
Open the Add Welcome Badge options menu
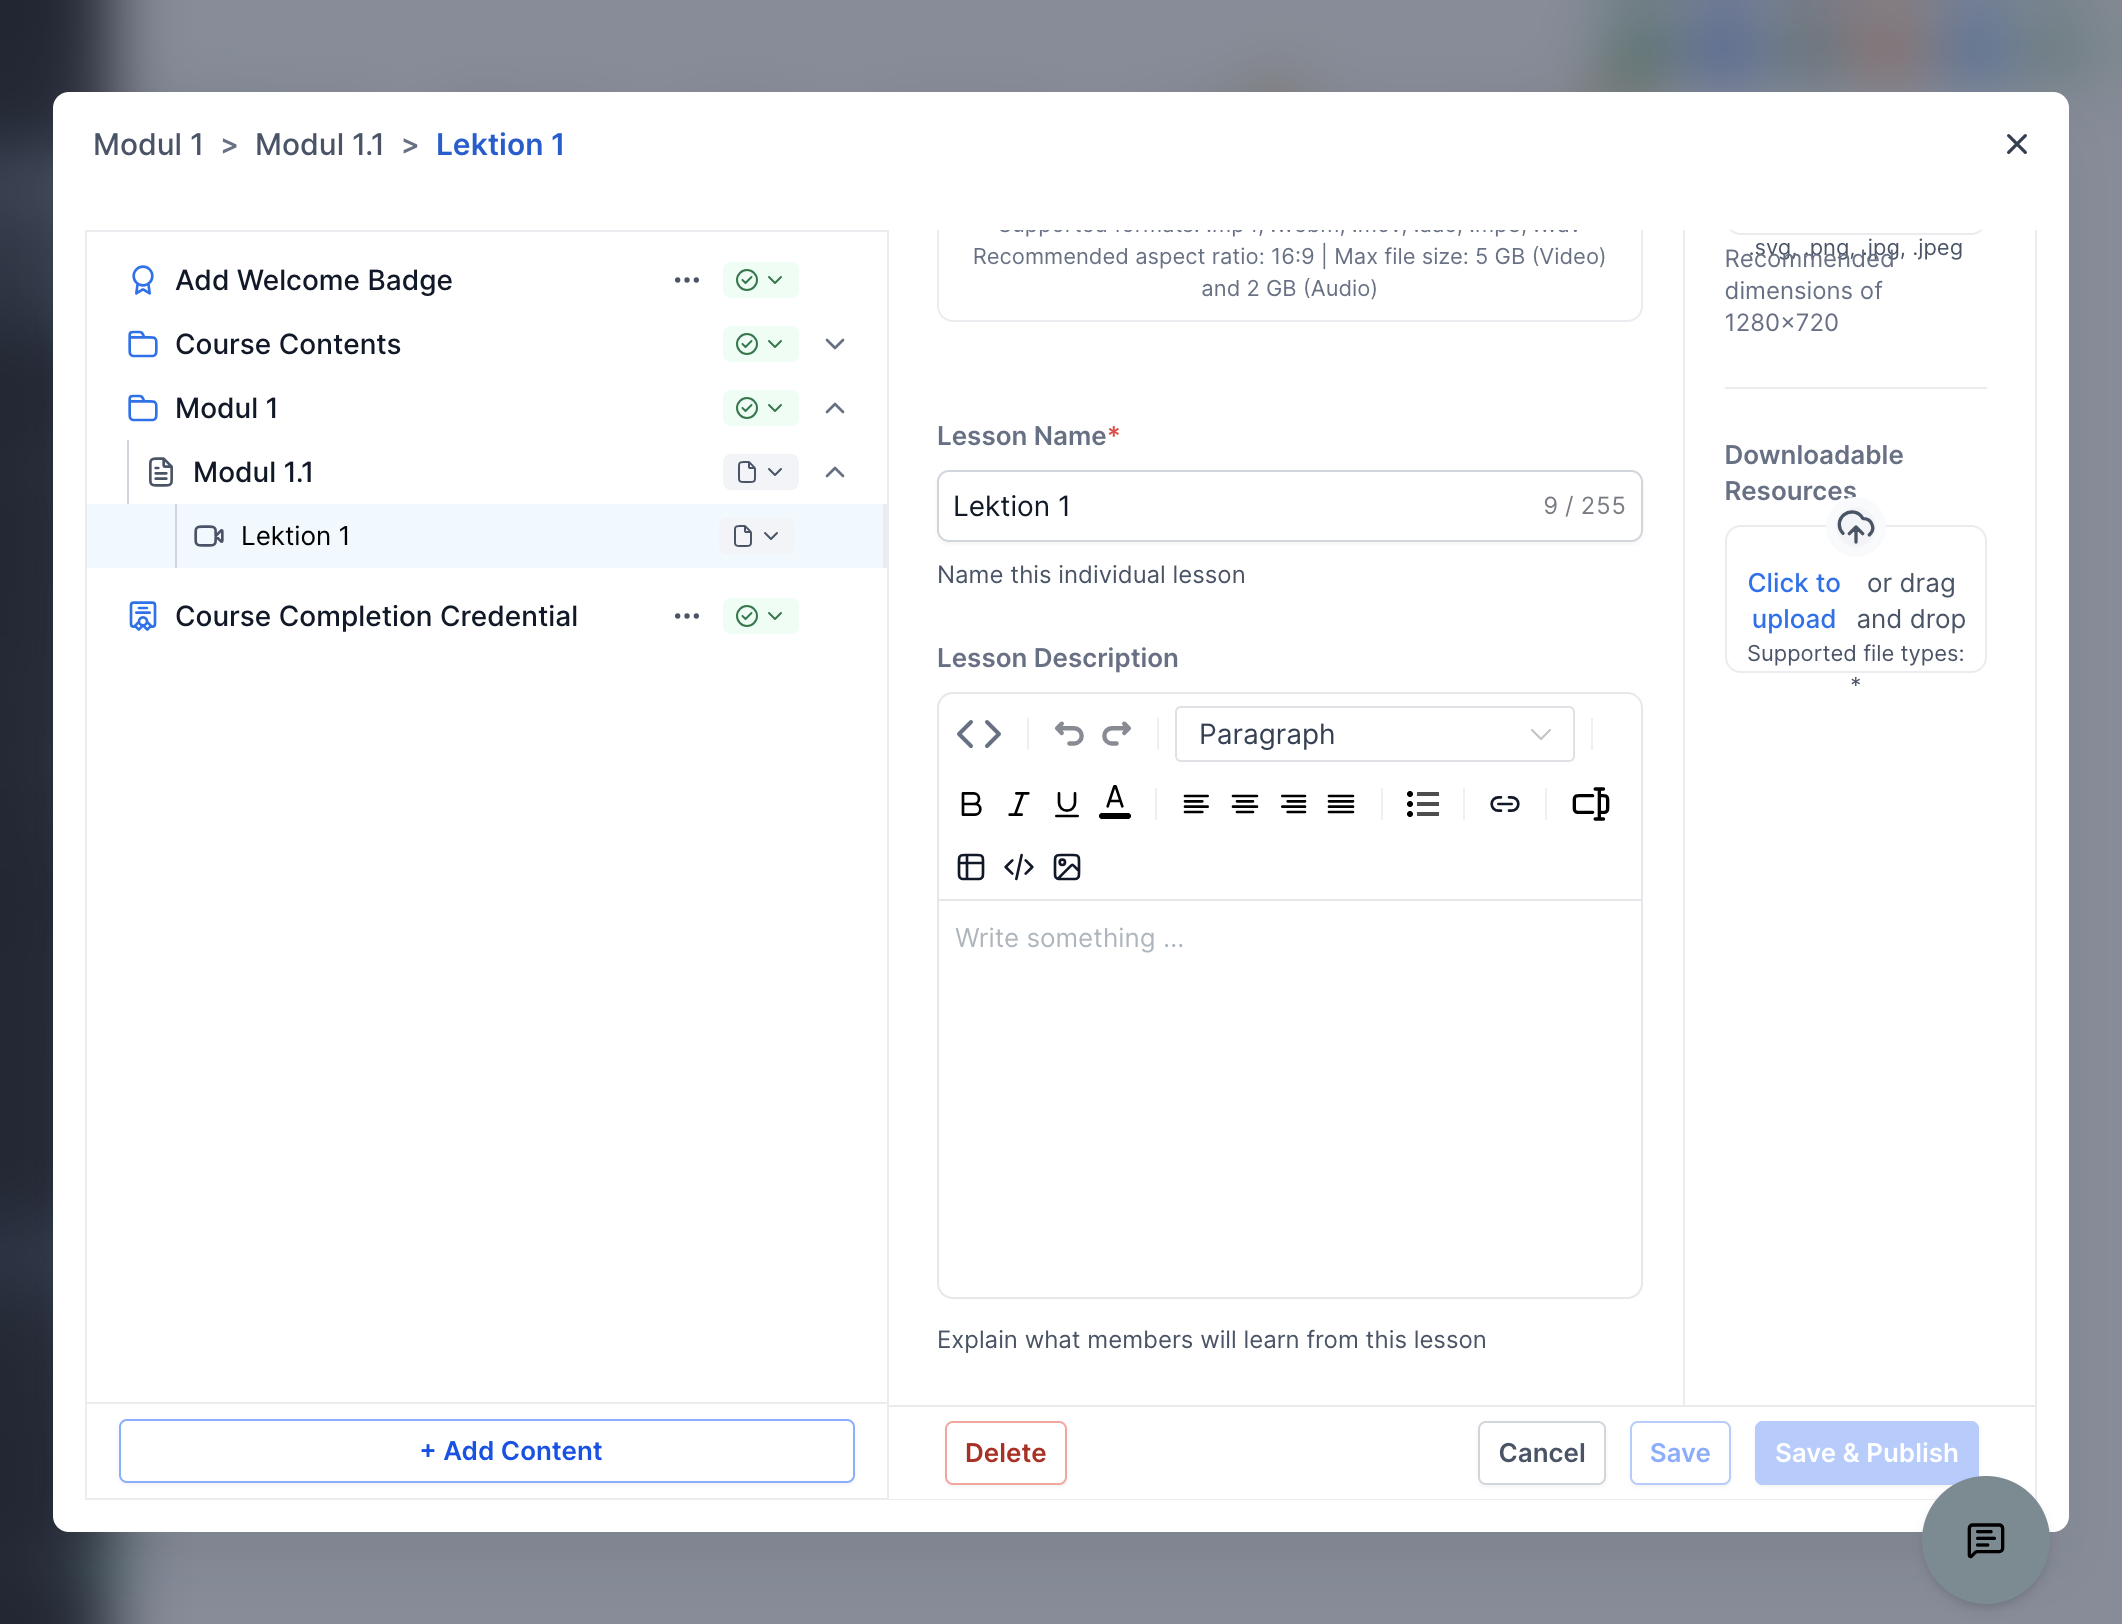(686, 280)
